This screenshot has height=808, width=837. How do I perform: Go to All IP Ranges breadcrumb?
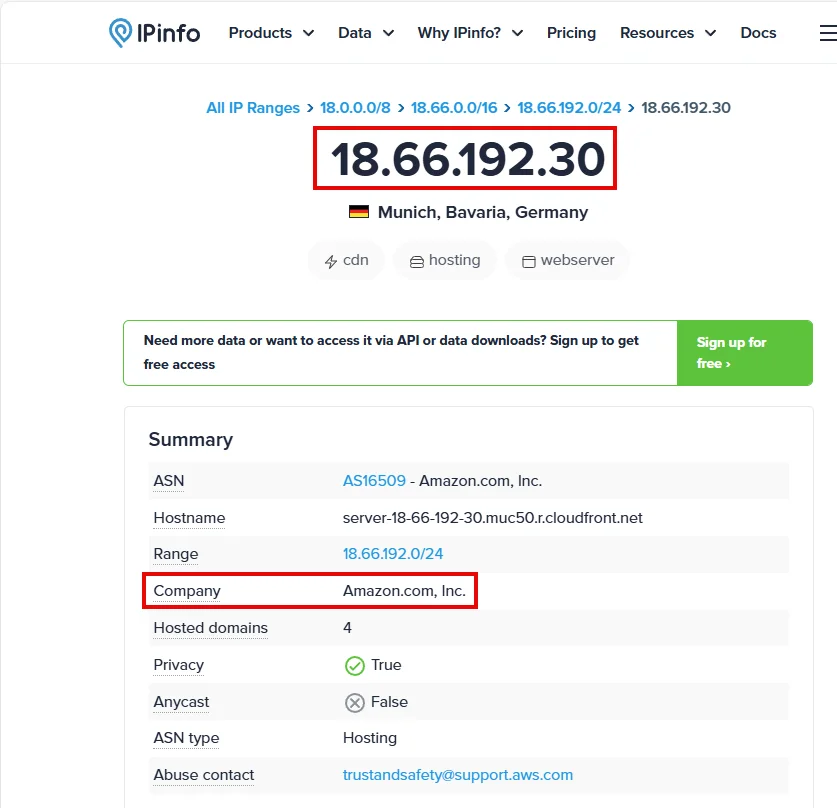coord(253,108)
